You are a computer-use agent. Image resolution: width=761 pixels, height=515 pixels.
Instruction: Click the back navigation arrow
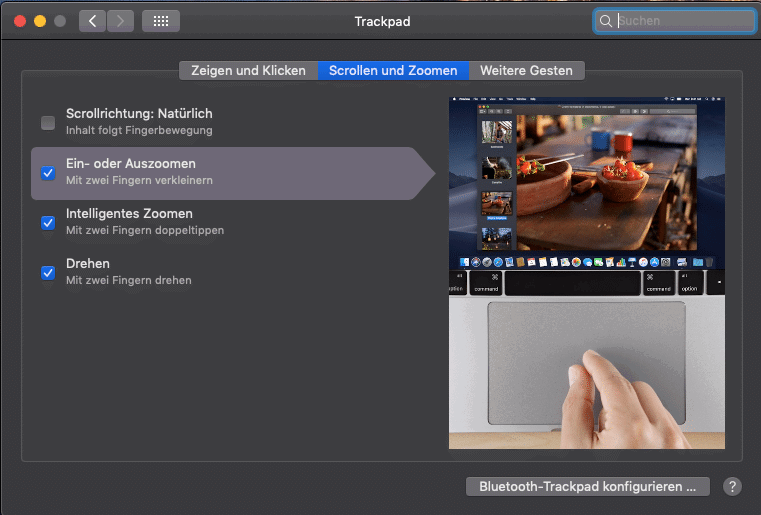pos(92,21)
